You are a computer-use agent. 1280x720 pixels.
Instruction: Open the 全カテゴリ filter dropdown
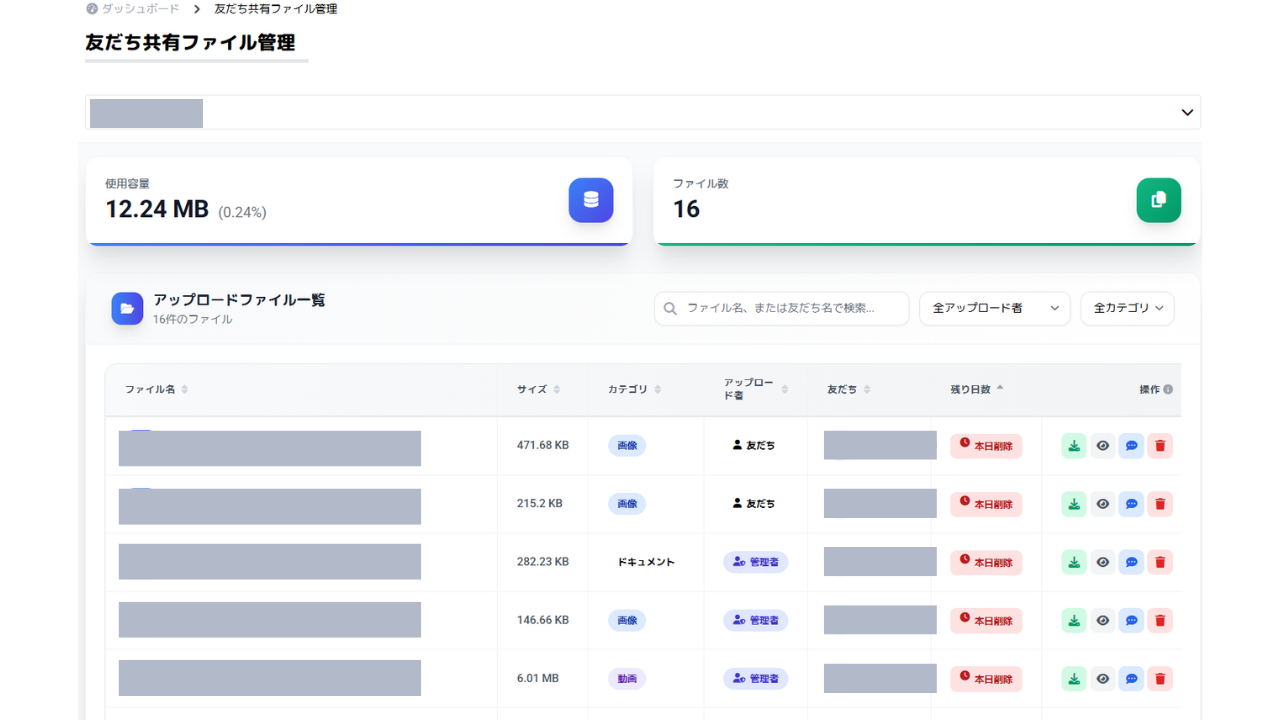coord(1127,309)
